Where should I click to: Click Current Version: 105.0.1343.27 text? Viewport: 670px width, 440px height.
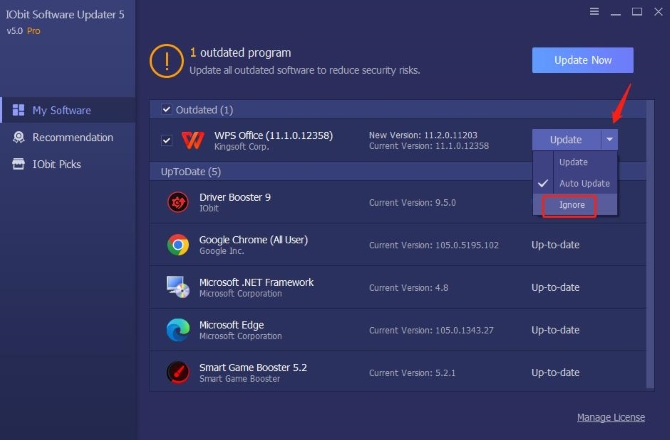click(x=431, y=330)
